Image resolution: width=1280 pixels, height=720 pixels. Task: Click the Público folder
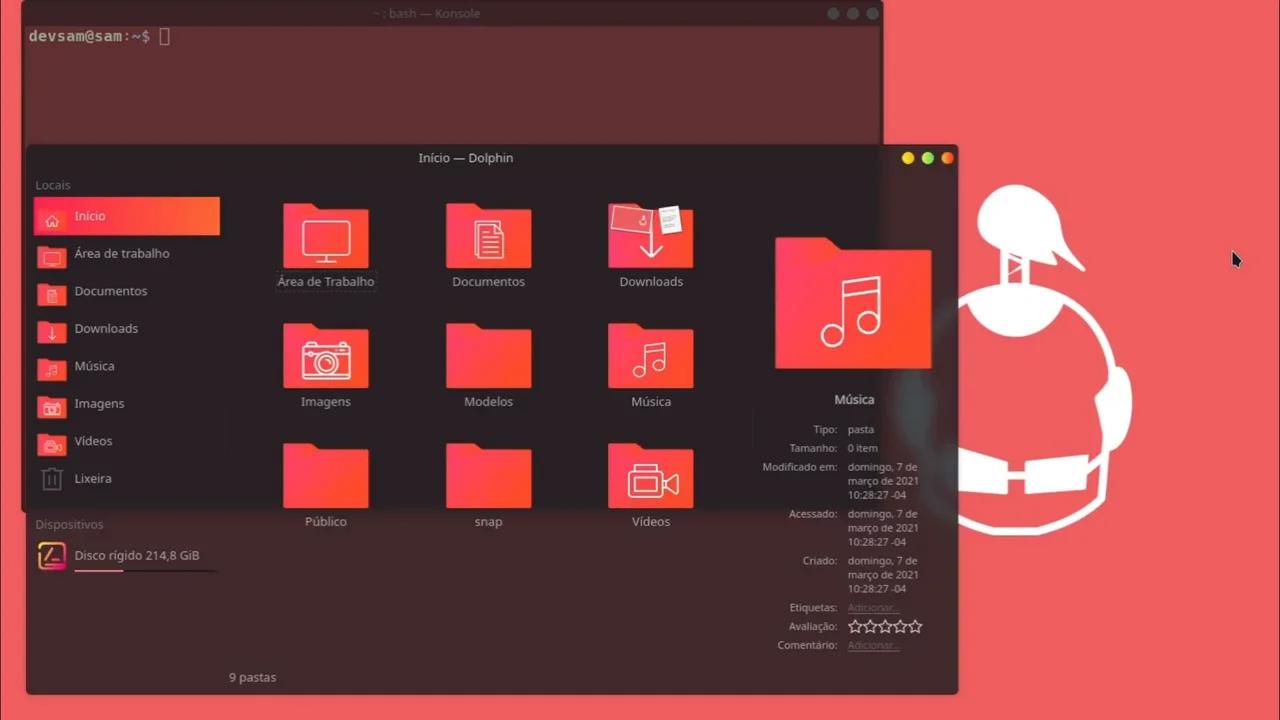click(x=326, y=486)
